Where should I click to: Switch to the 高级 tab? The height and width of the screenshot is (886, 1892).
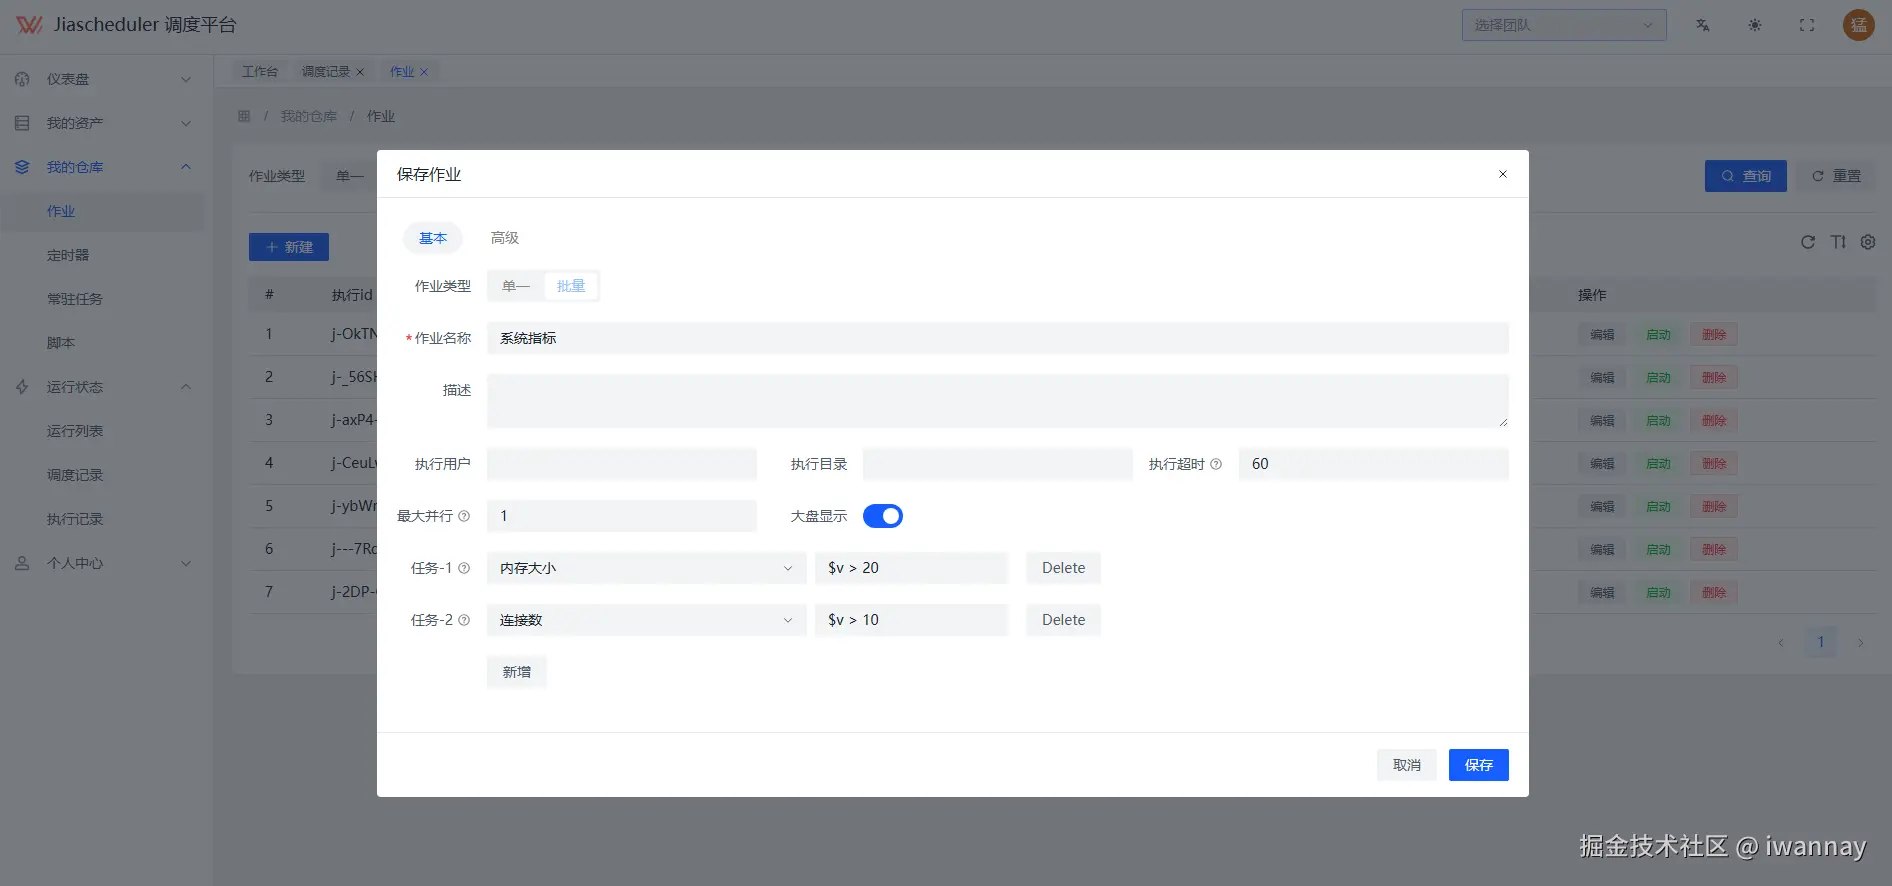coord(505,238)
